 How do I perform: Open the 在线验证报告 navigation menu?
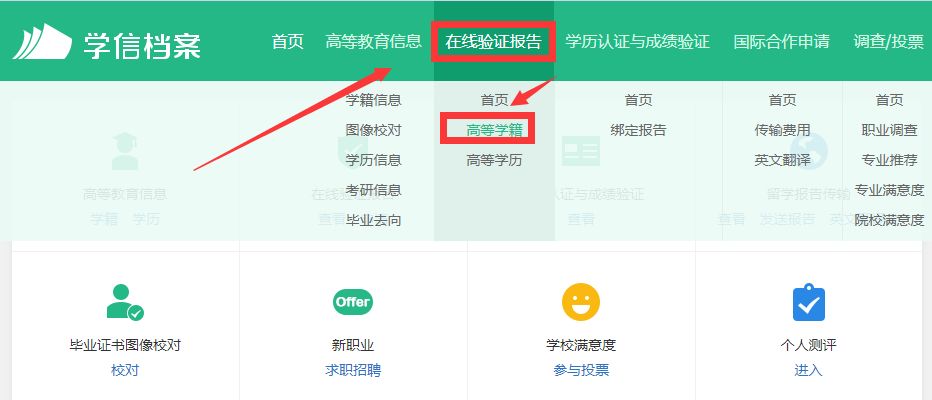[x=494, y=42]
